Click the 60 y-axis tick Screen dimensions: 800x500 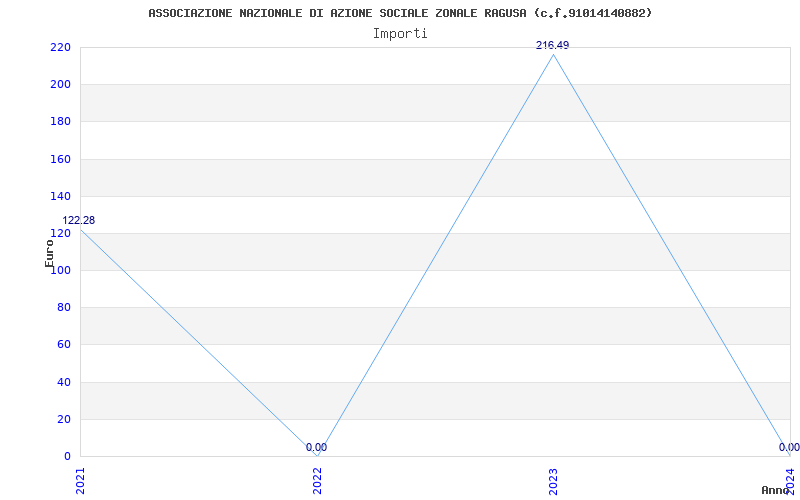pos(63,345)
